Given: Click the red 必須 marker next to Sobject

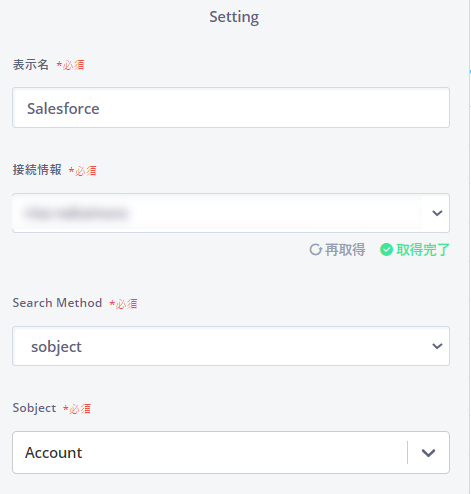Looking at the screenshot, I should (77, 409).
